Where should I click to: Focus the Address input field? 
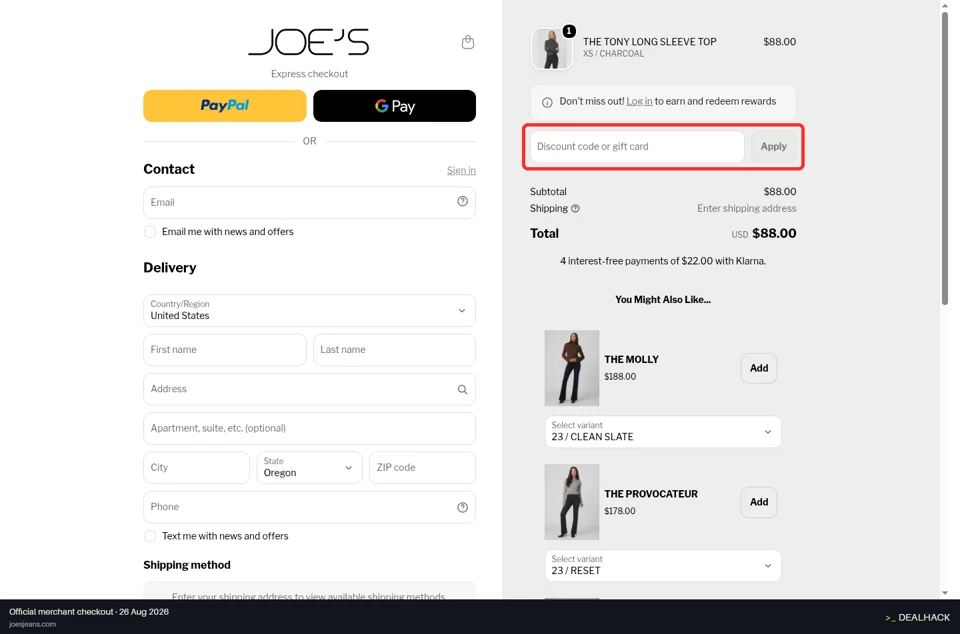309,389
